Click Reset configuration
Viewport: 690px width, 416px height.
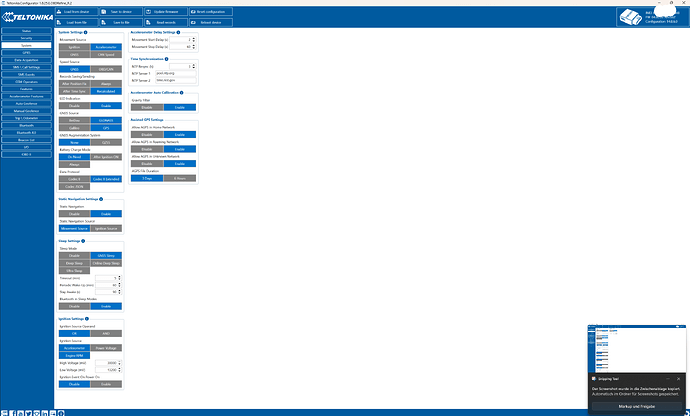[211, 12]
